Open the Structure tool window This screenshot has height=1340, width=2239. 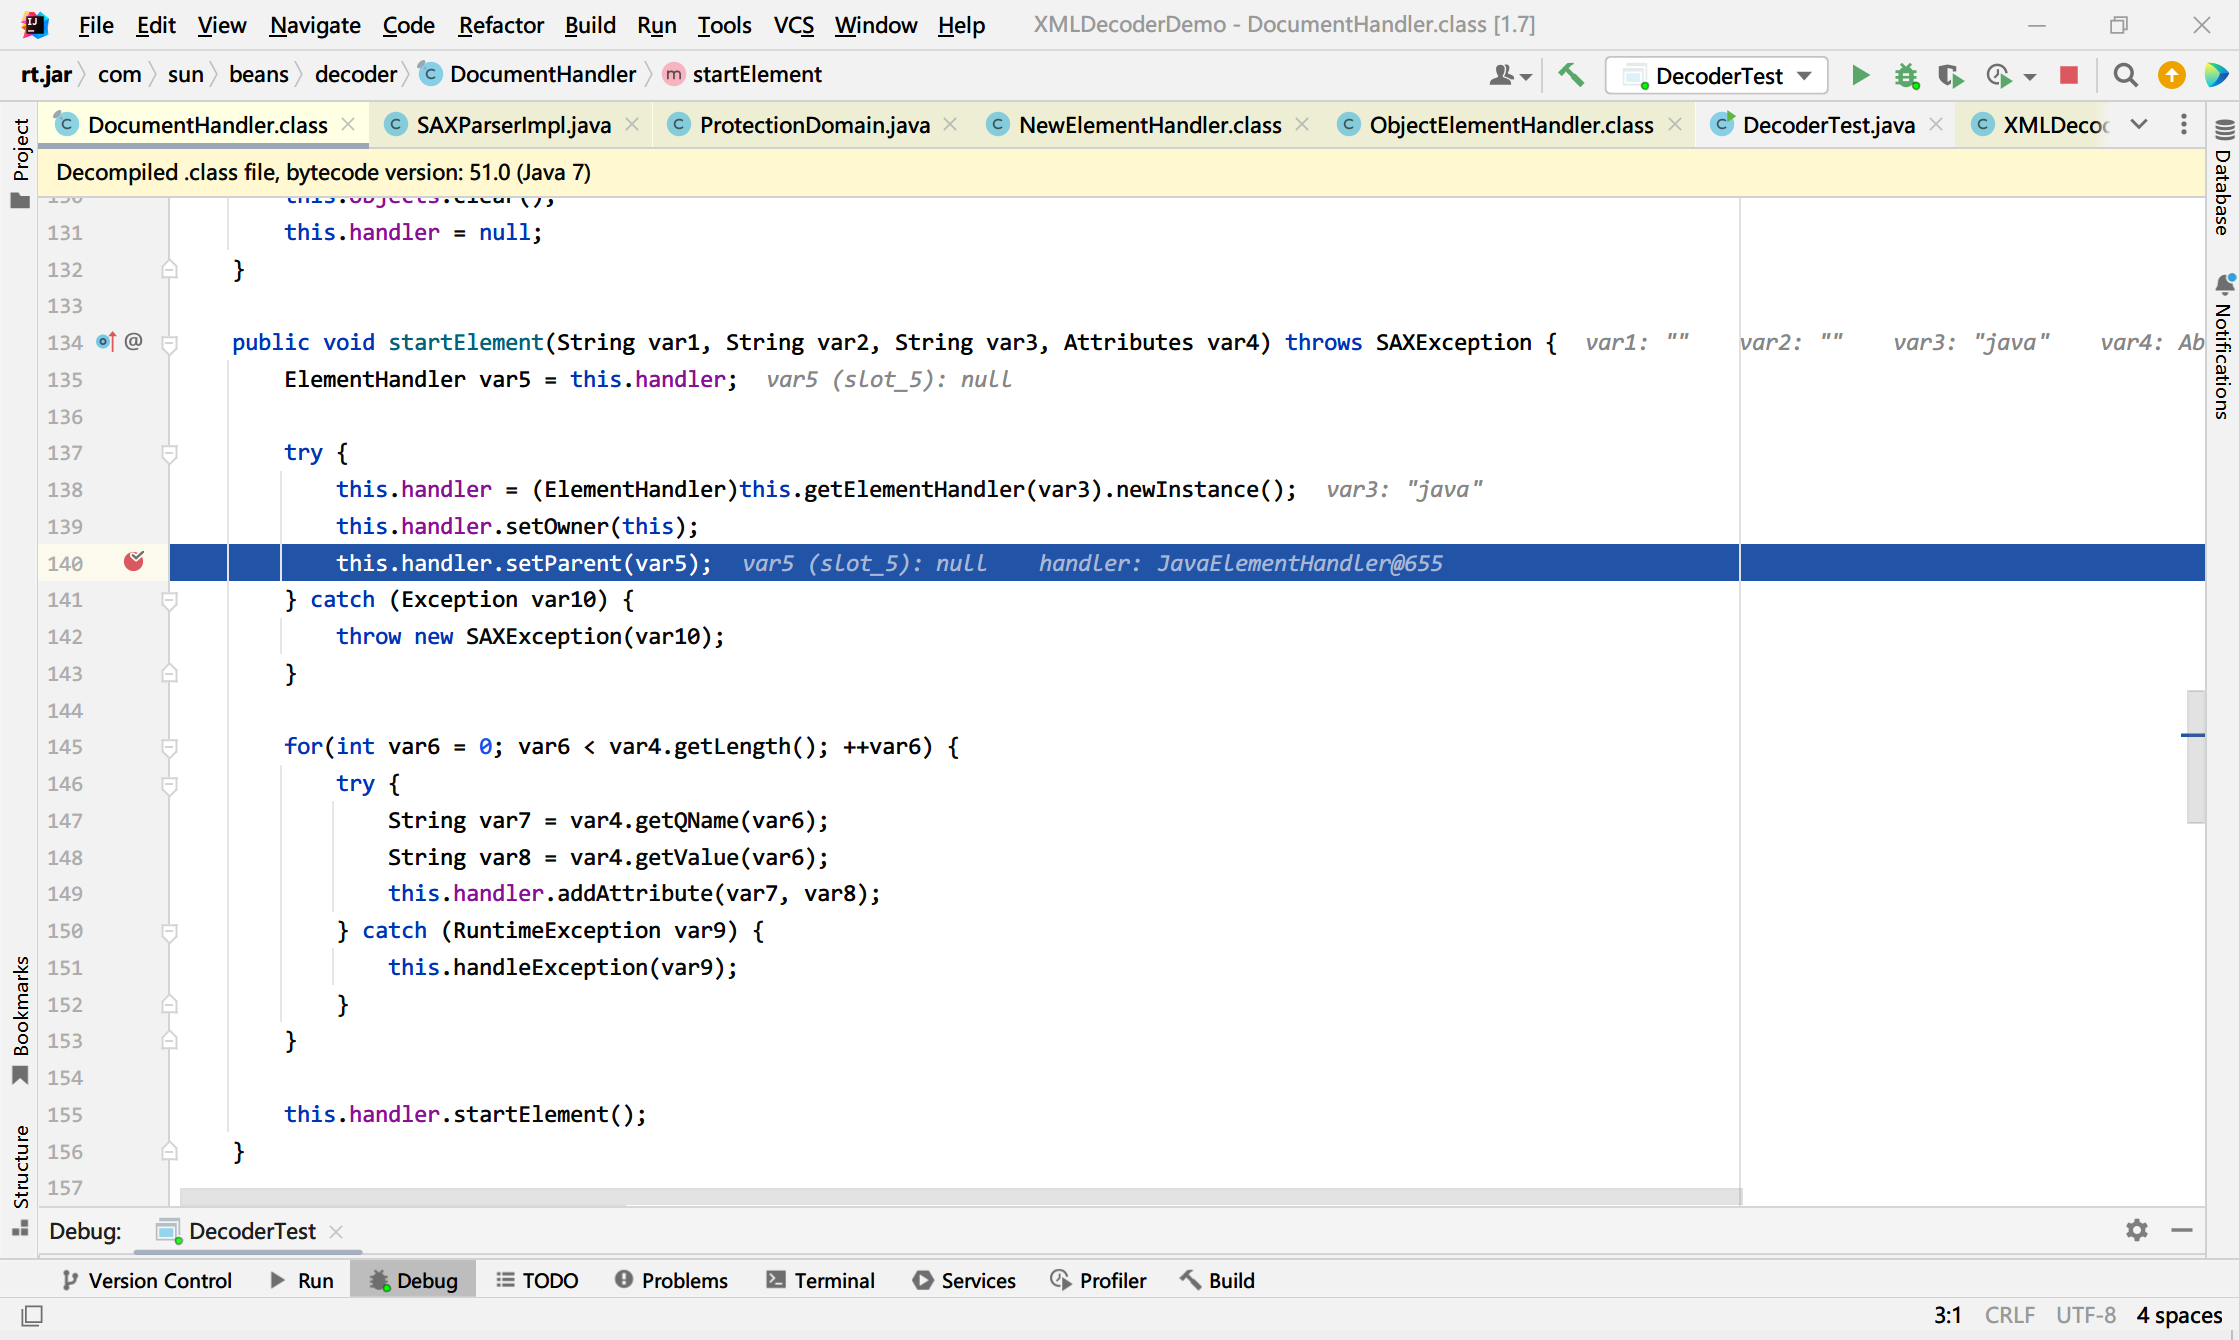[20, 1180]
